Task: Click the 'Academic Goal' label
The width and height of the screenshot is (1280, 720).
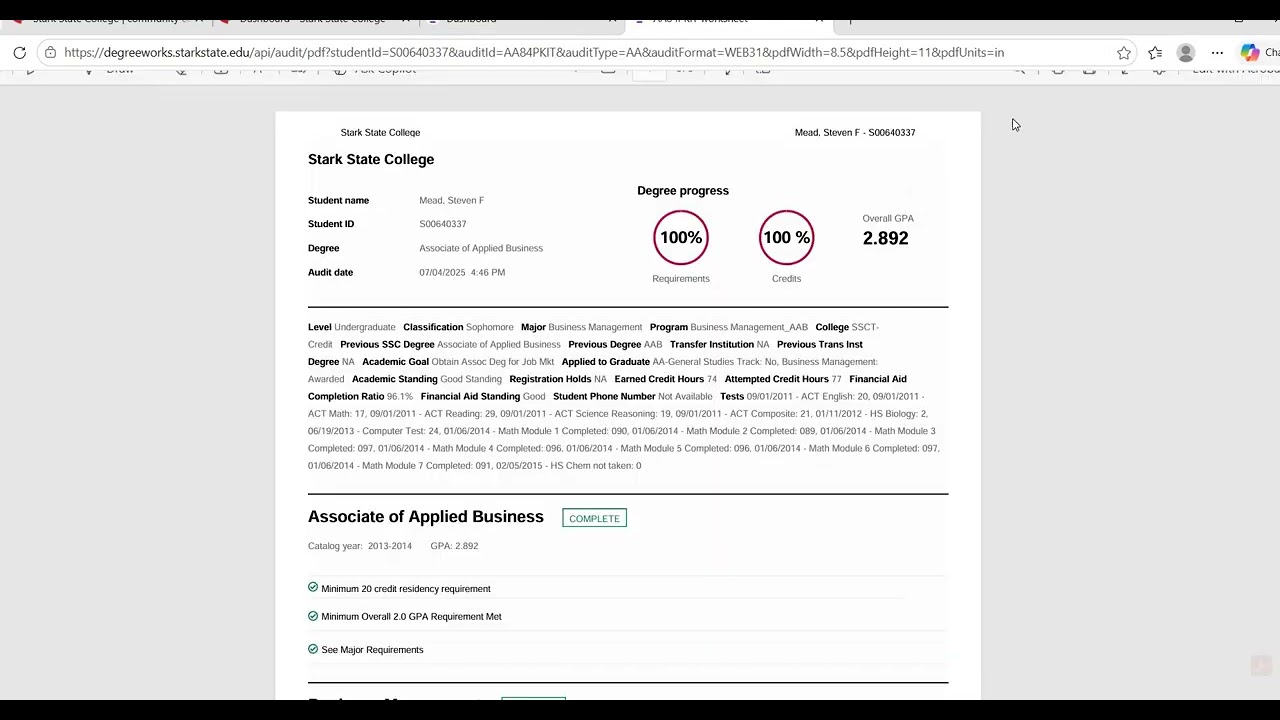Action: [395, 362]
